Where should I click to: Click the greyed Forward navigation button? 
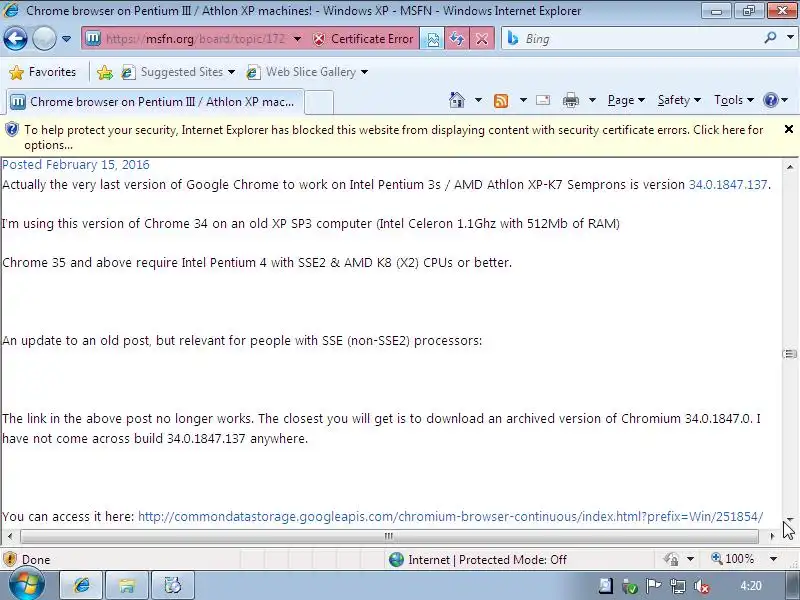(44, 39)
